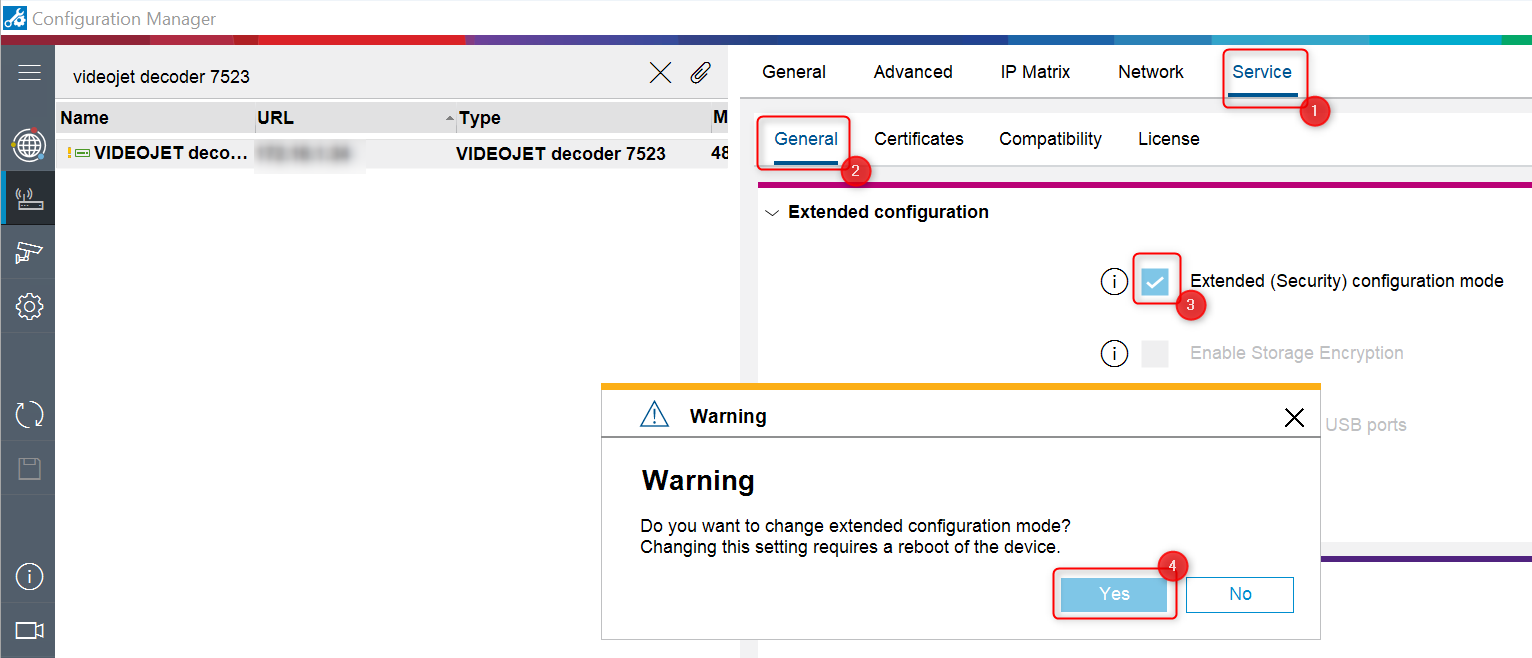
Task: Open the IP Matrix tab
Action: [1035, 71]
